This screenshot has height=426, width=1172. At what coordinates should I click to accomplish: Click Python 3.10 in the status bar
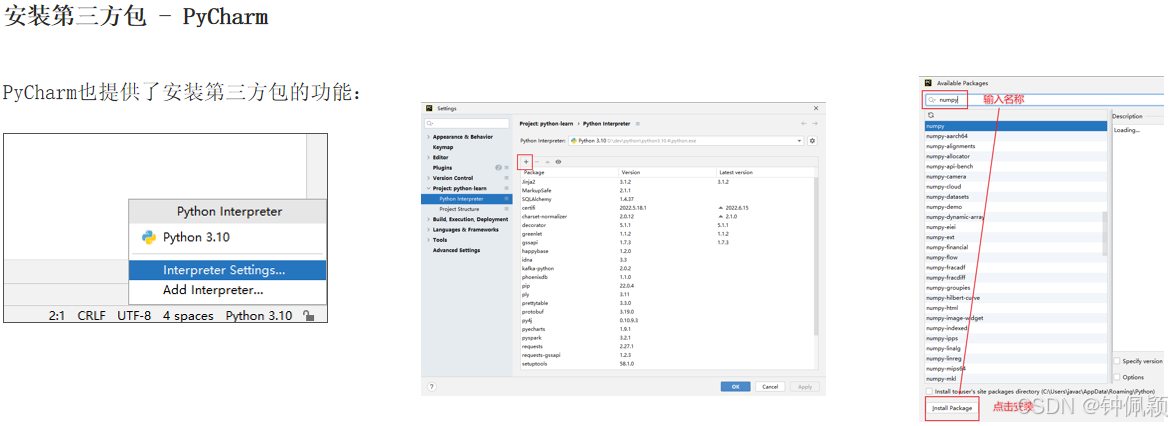click(259, 316)
